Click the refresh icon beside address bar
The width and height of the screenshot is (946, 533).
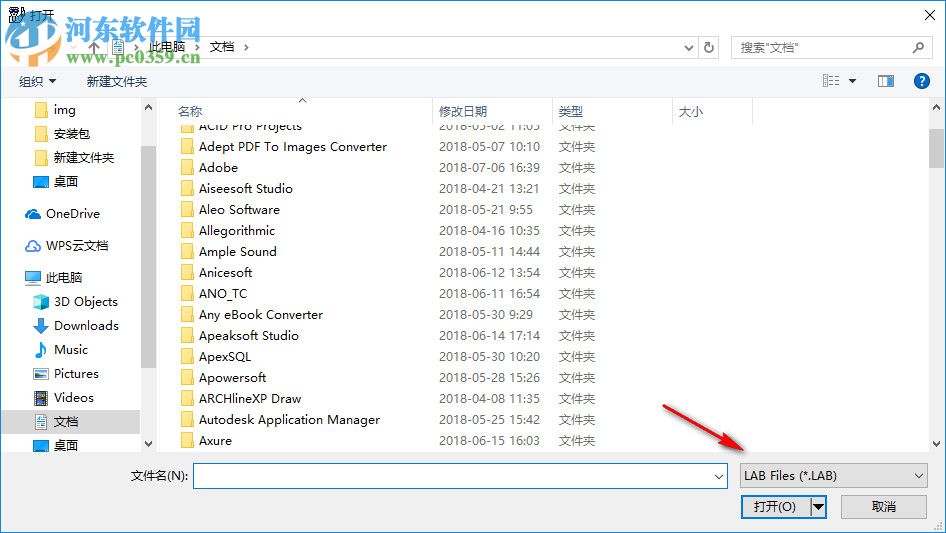(x=709, y=47)
